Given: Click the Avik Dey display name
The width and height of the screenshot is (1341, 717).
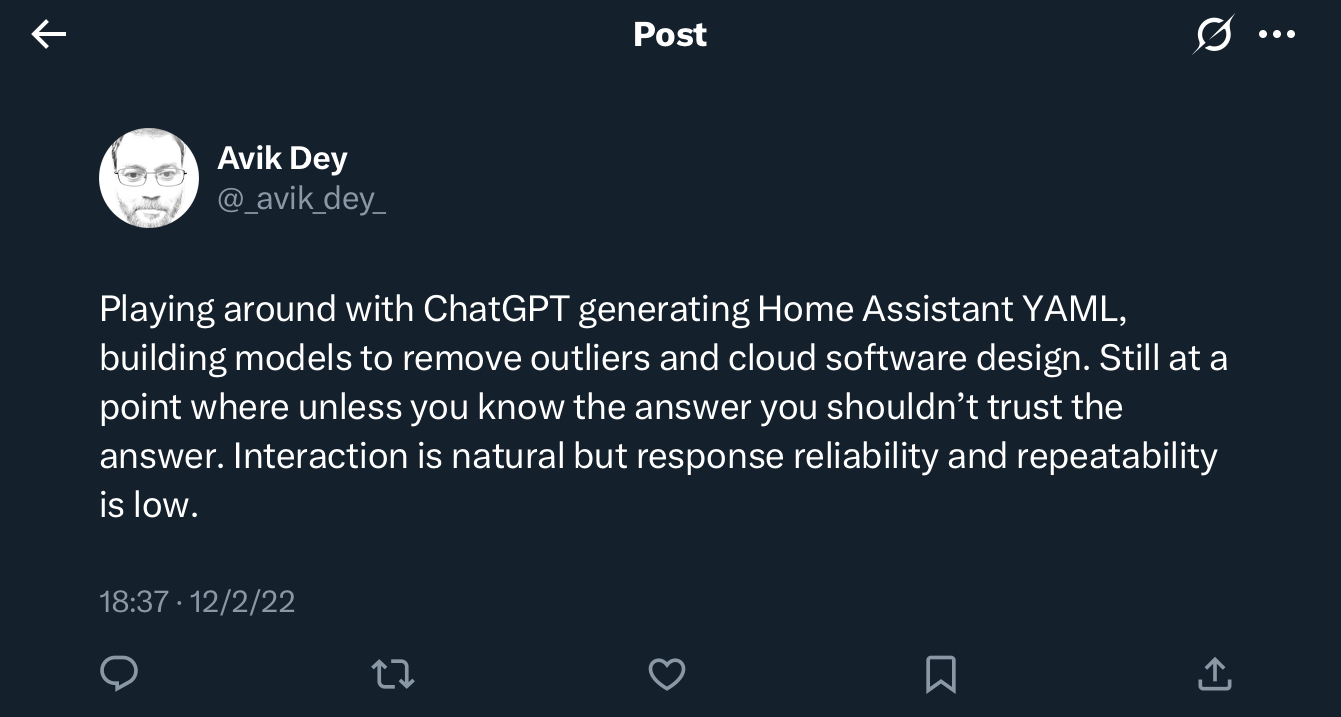Looking at the screenshot, I should coord(282,158).
